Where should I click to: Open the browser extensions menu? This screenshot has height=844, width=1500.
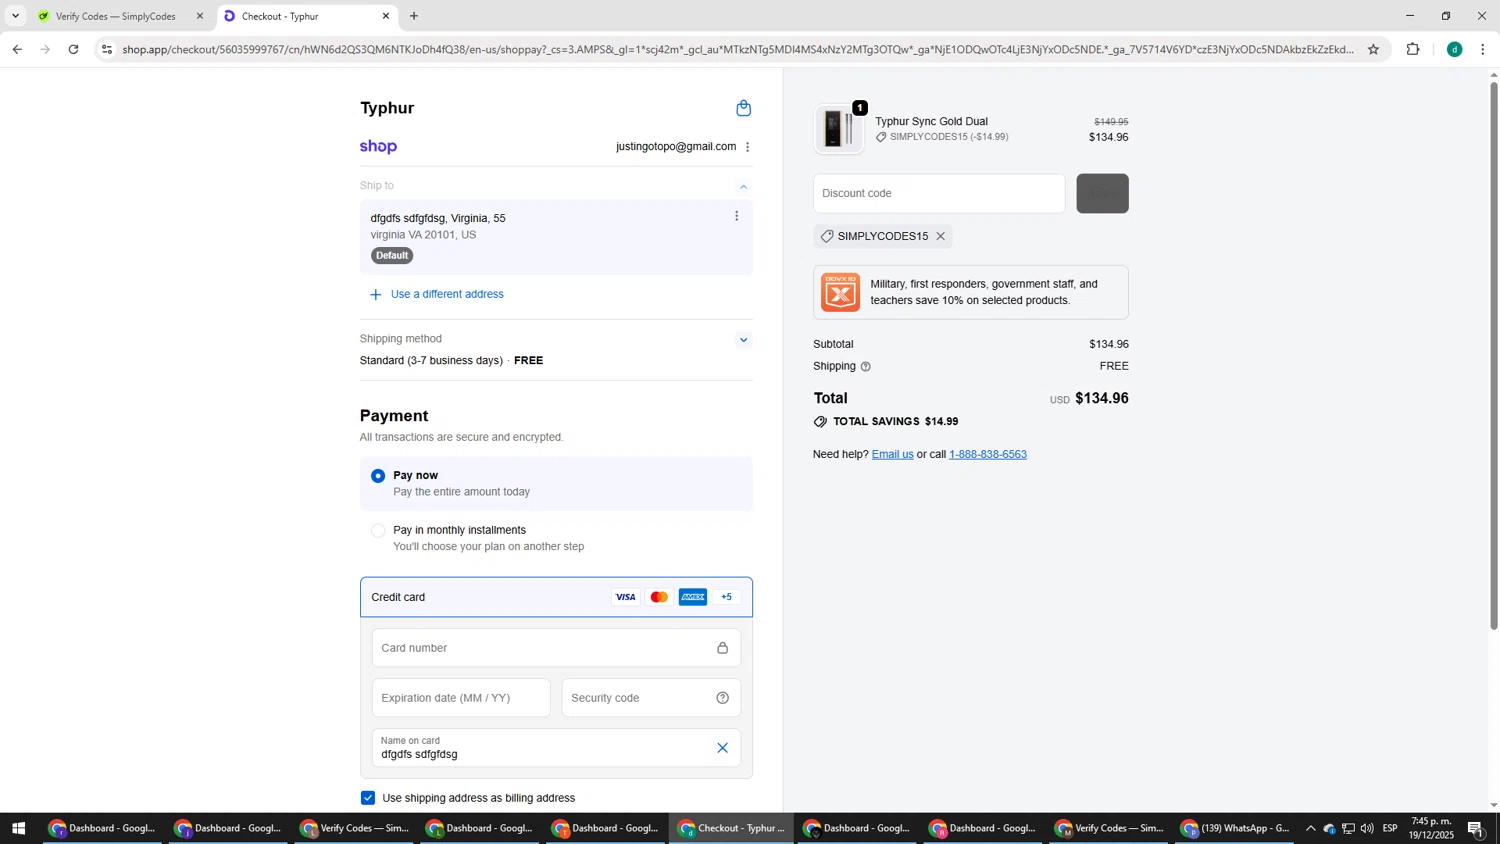[x=1413, y=49]
